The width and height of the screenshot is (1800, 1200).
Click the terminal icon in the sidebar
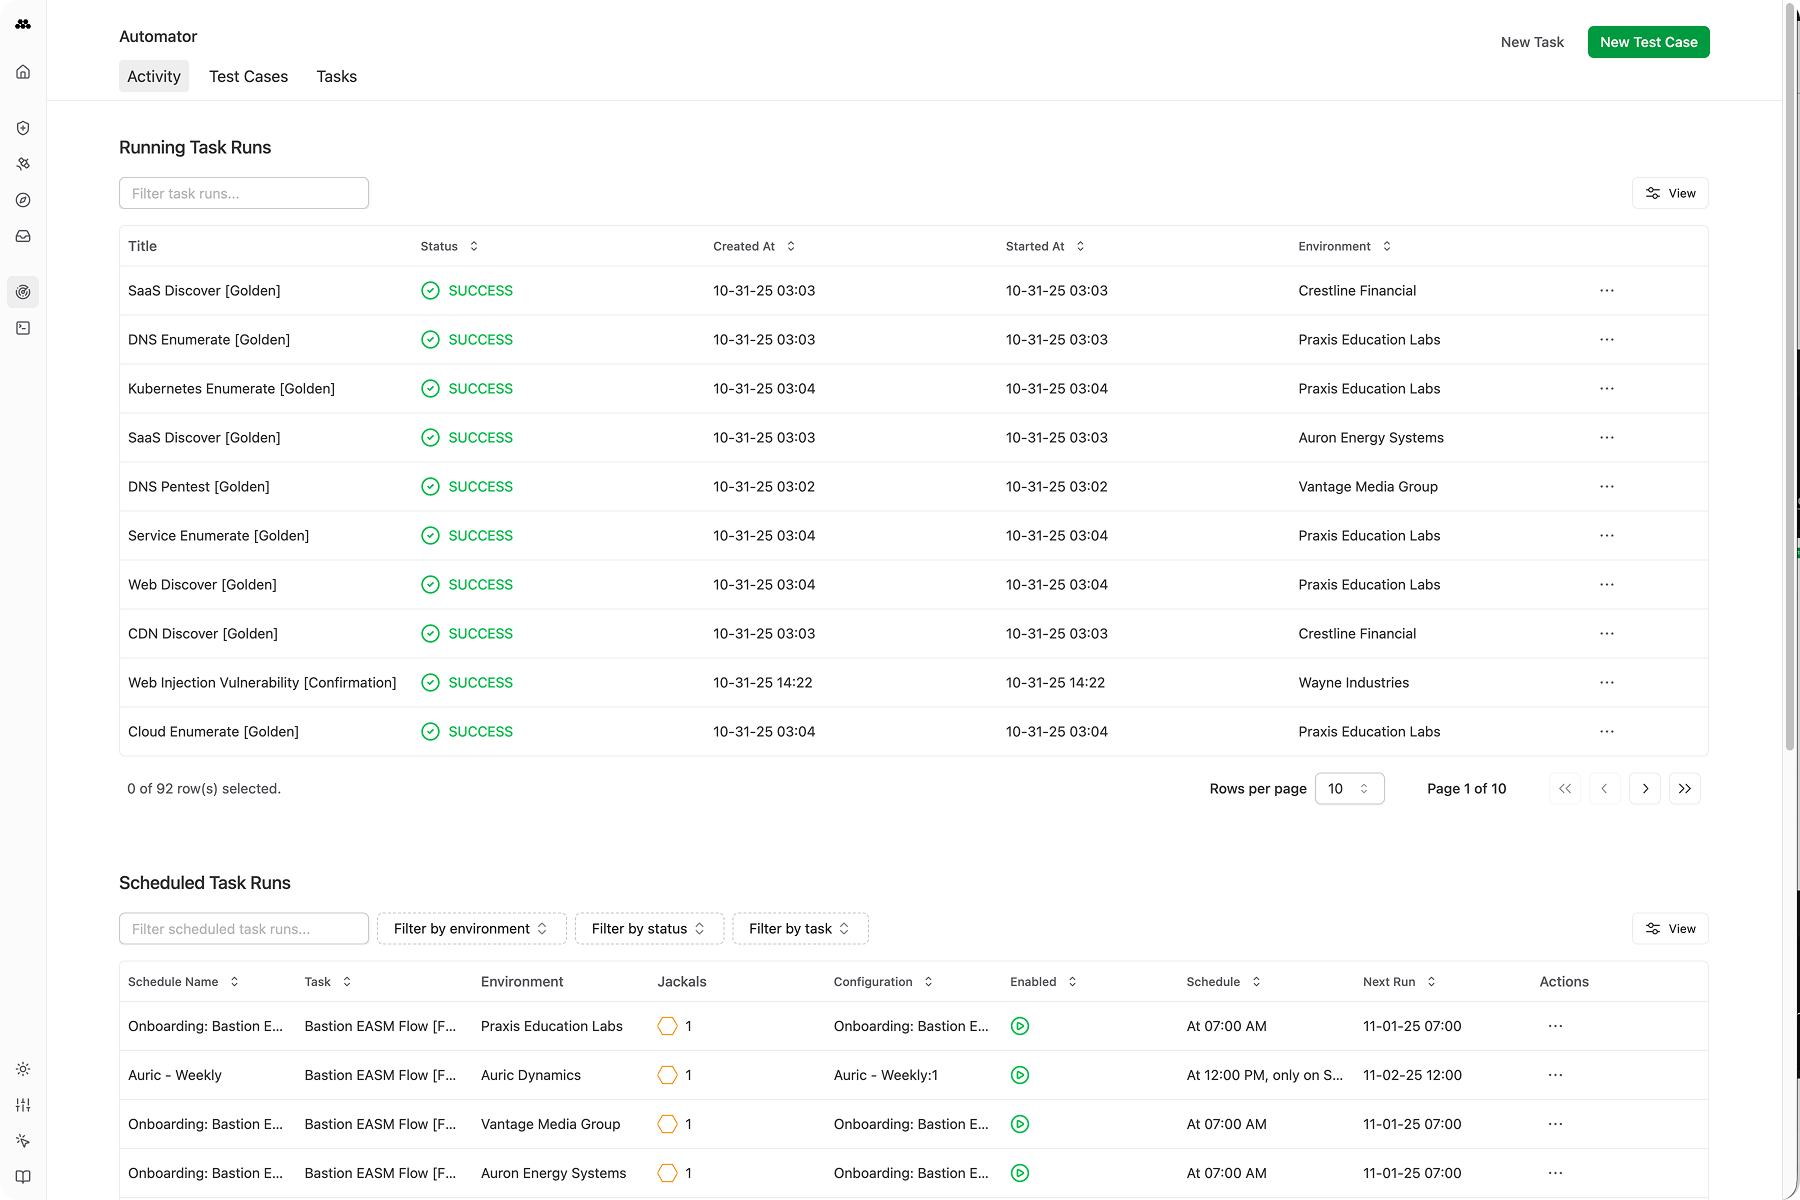coord(23,328)
